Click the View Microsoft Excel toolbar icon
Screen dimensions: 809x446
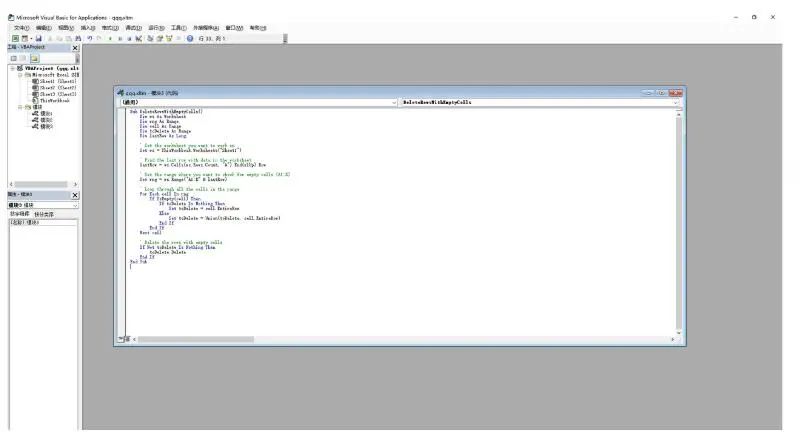tap(14, 38)
